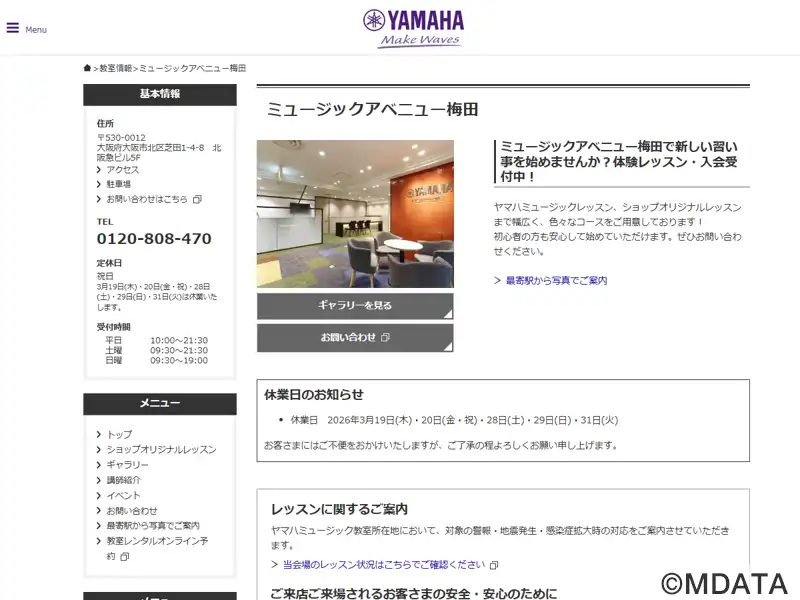Click external window icon after 教室レンタルオンライン予約
800x600 pixels.
(124, 557)
